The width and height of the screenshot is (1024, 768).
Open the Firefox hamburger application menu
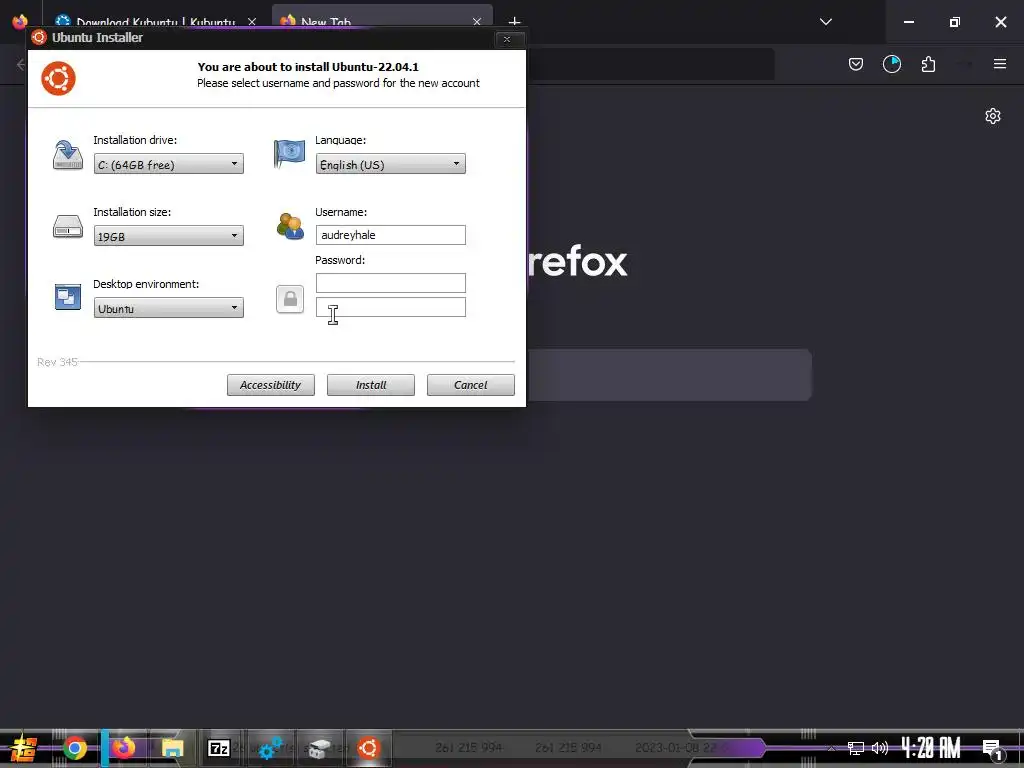coord(1000,64)
